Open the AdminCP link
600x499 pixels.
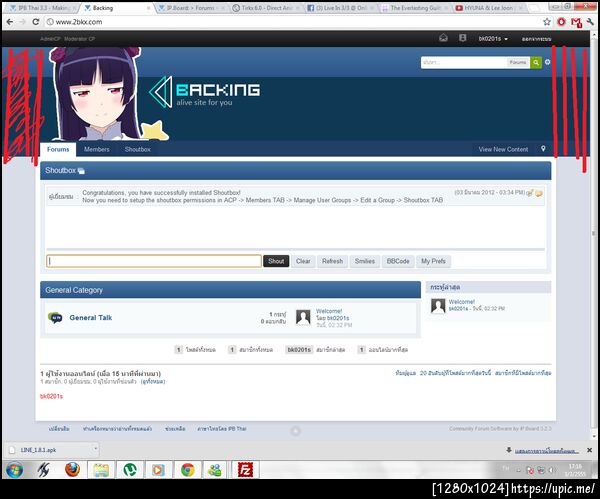[x=51, y=39]
